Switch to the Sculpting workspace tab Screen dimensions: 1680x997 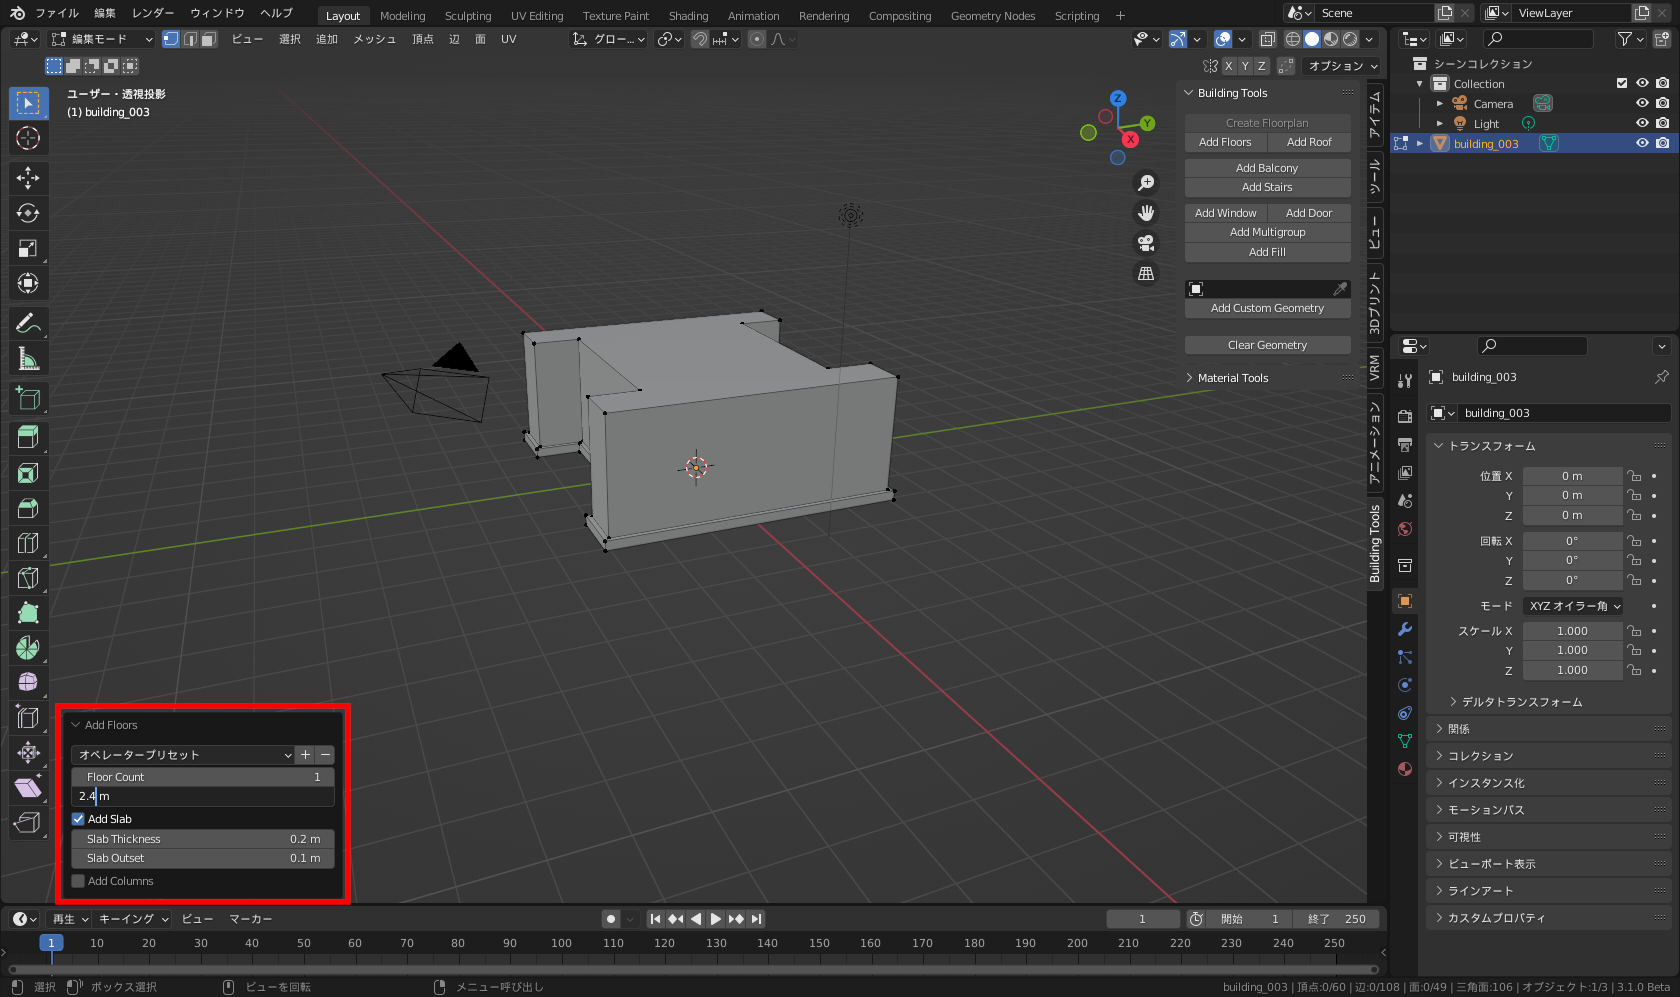click(468, 15)
